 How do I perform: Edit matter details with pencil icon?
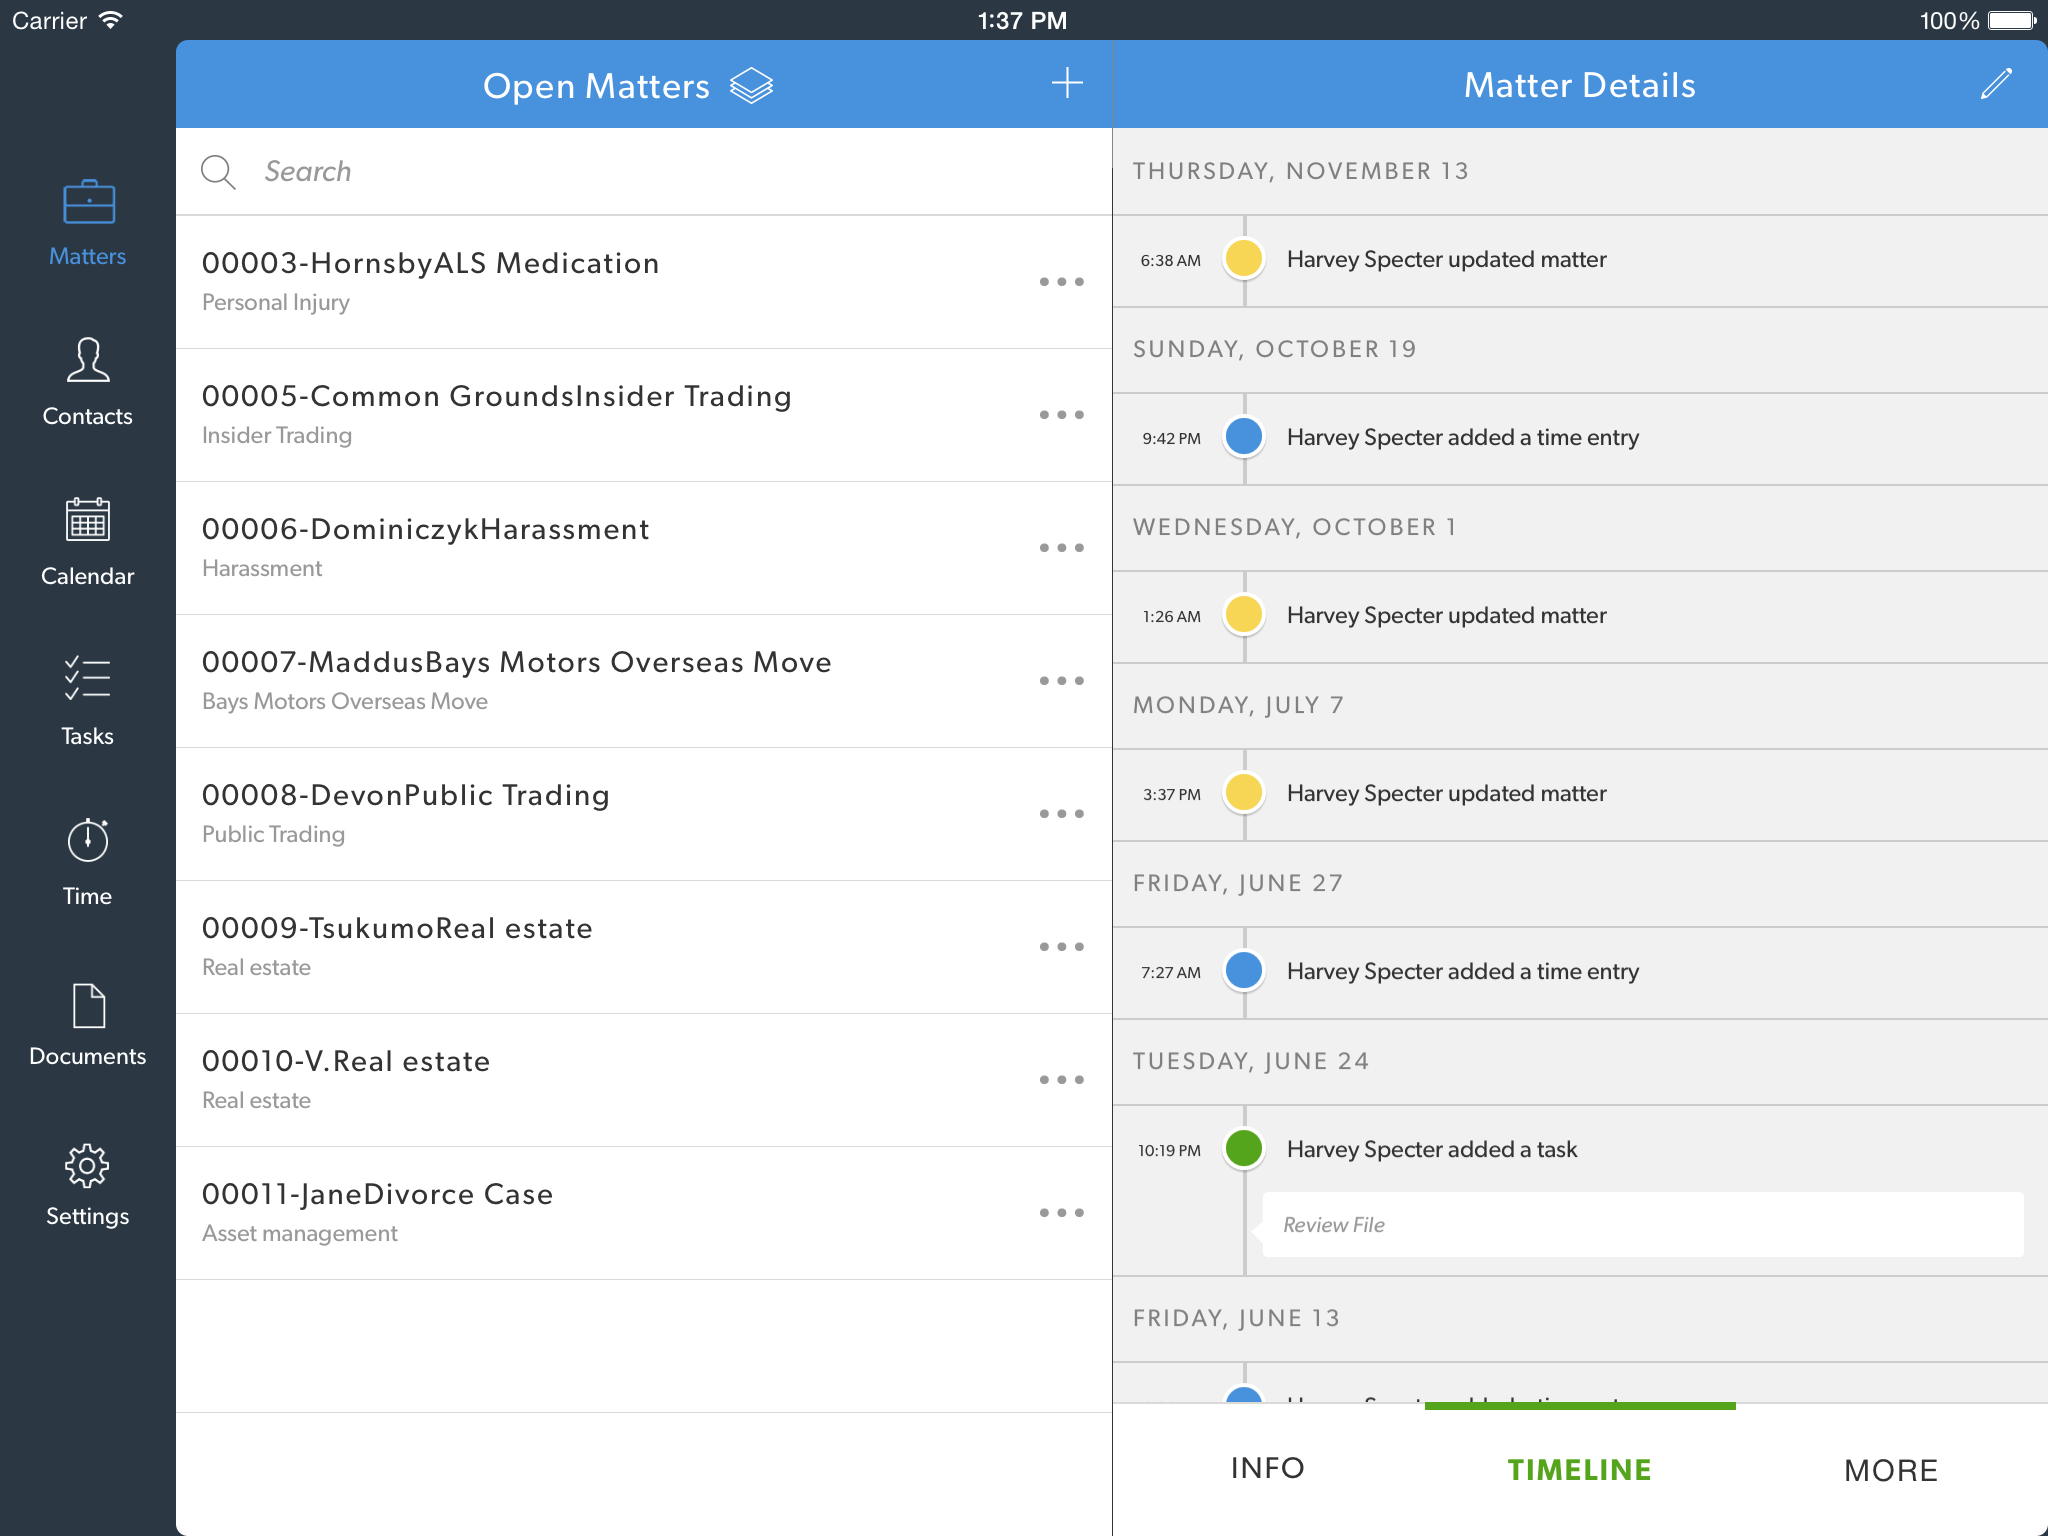click(1995, 84)
